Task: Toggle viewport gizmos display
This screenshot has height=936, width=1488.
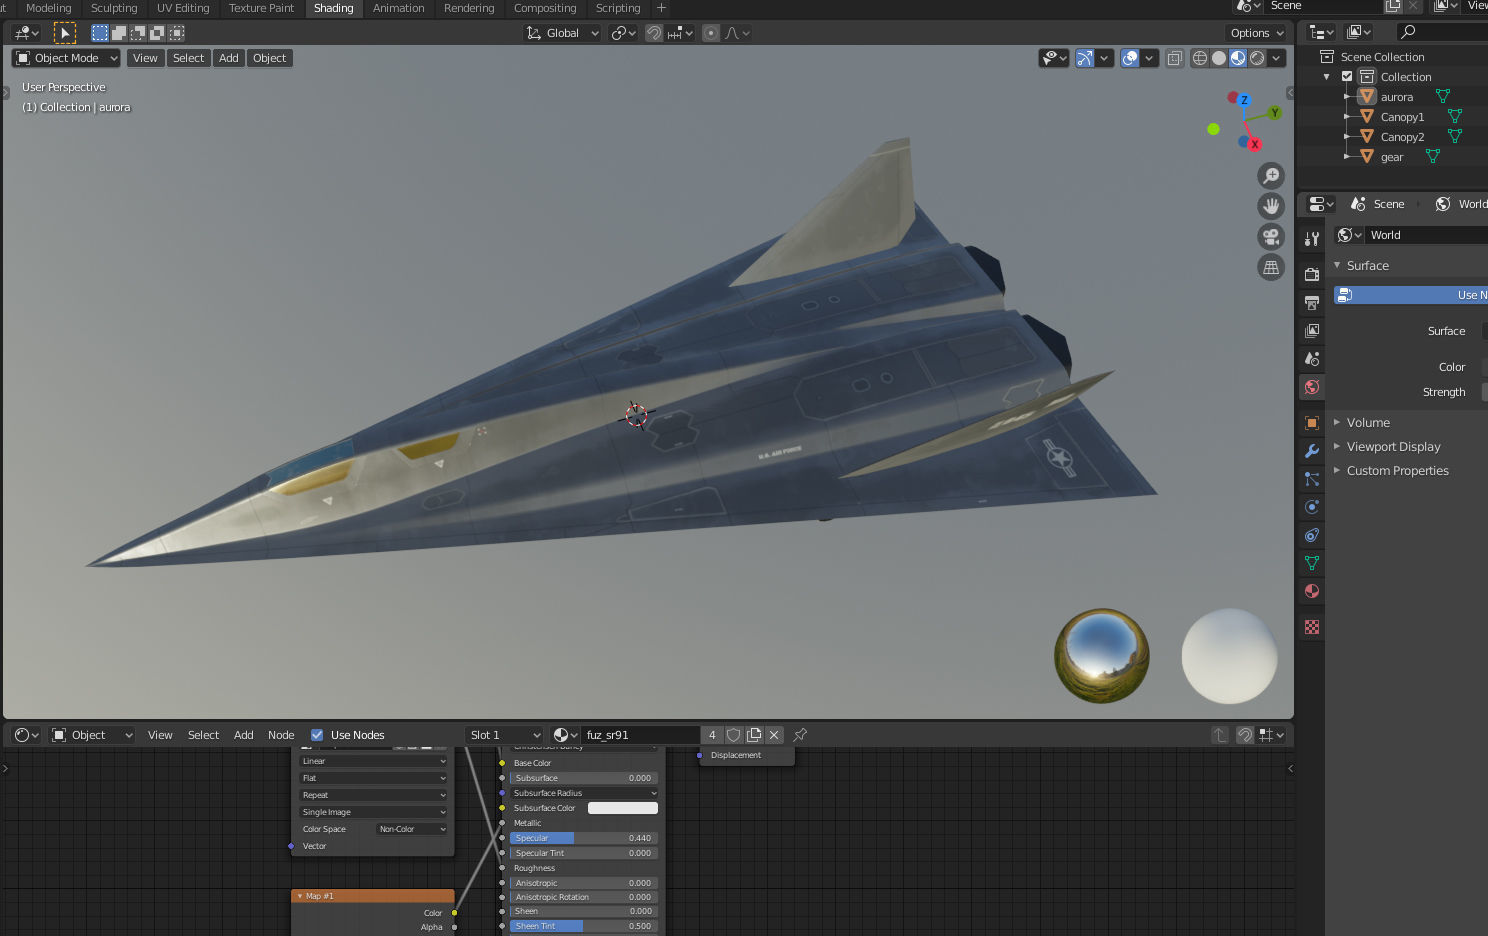Action: (1084, 58)
